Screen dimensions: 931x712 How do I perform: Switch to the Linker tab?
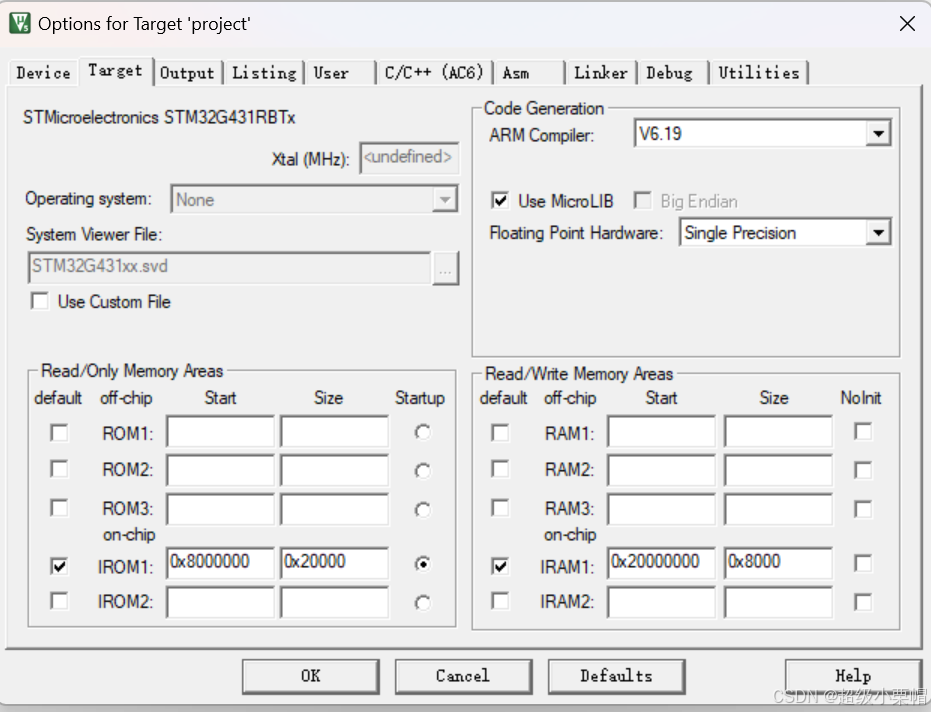click(600, 73)
